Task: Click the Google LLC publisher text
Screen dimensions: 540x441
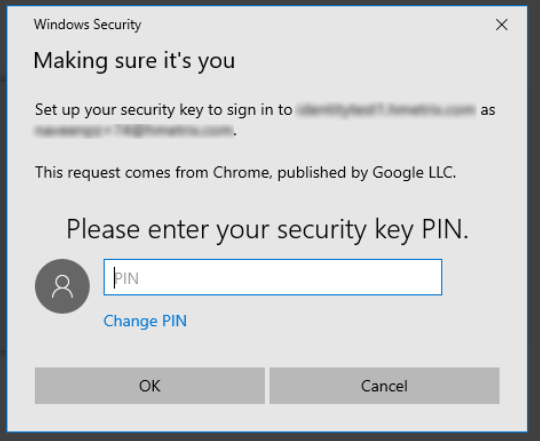Action: point(414,172)
